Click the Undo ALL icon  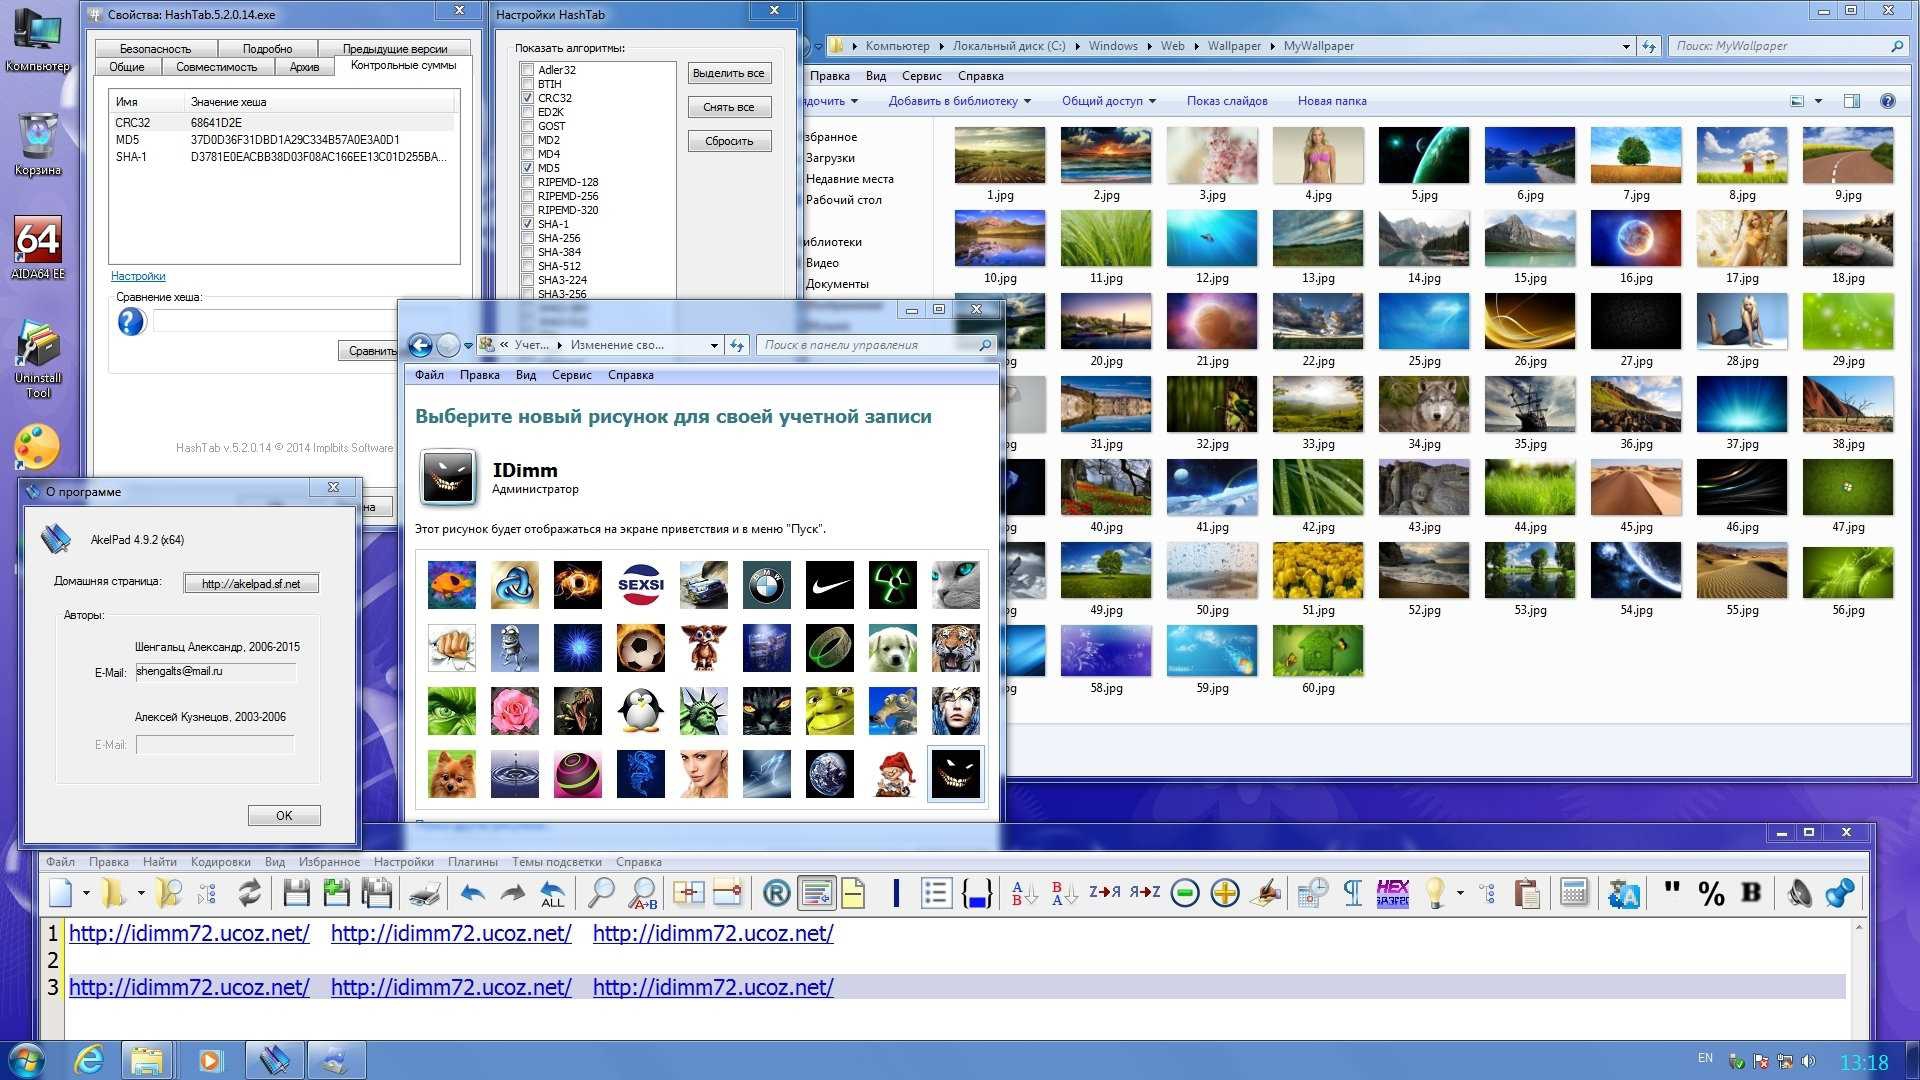pyautogui.click(x=552, y=893)
